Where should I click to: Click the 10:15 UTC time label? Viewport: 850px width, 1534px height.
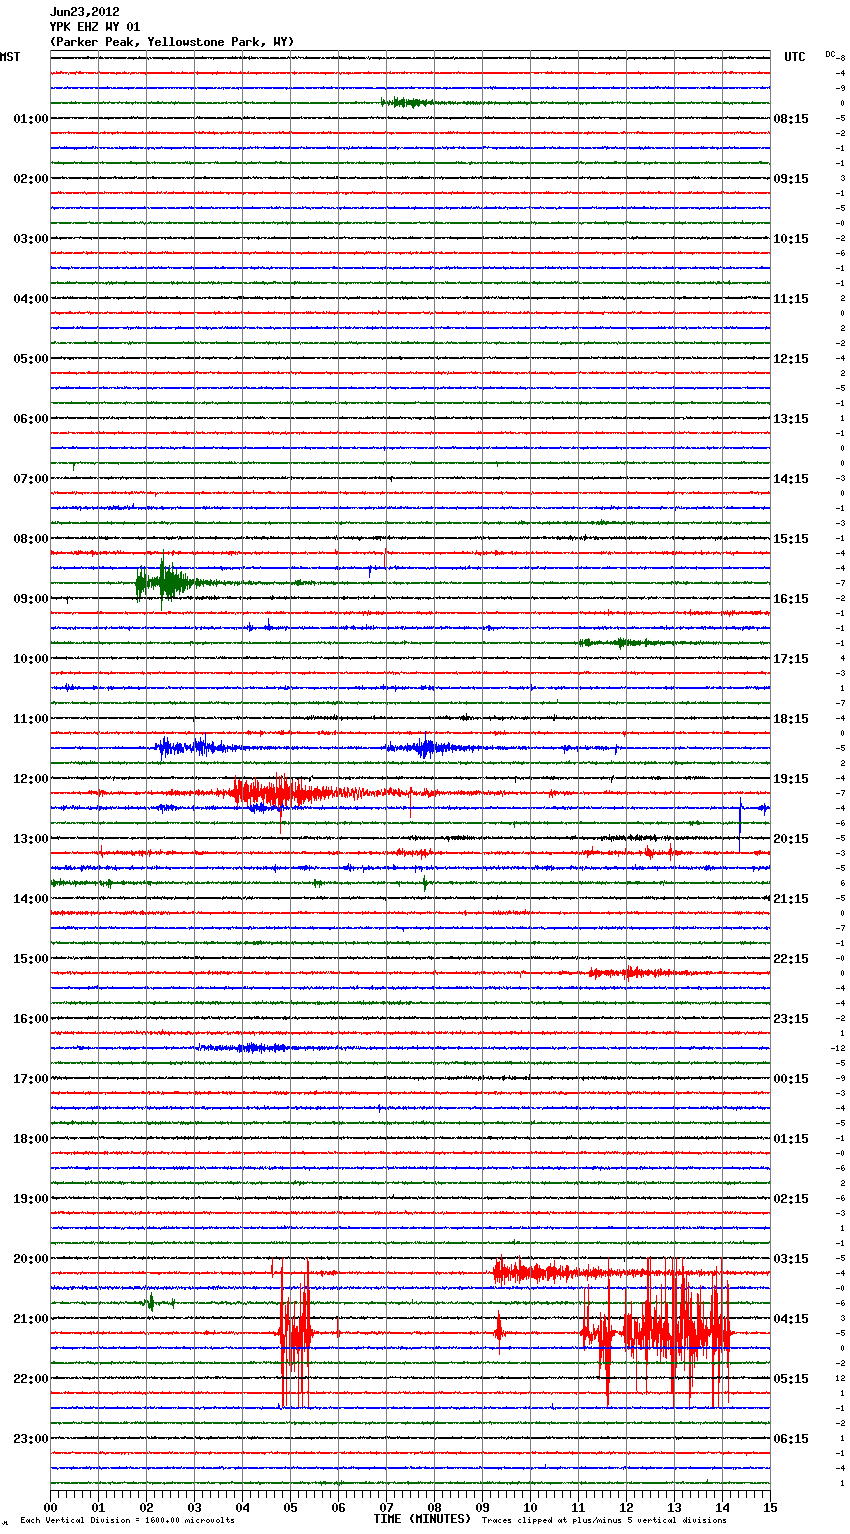pos(791,239)
